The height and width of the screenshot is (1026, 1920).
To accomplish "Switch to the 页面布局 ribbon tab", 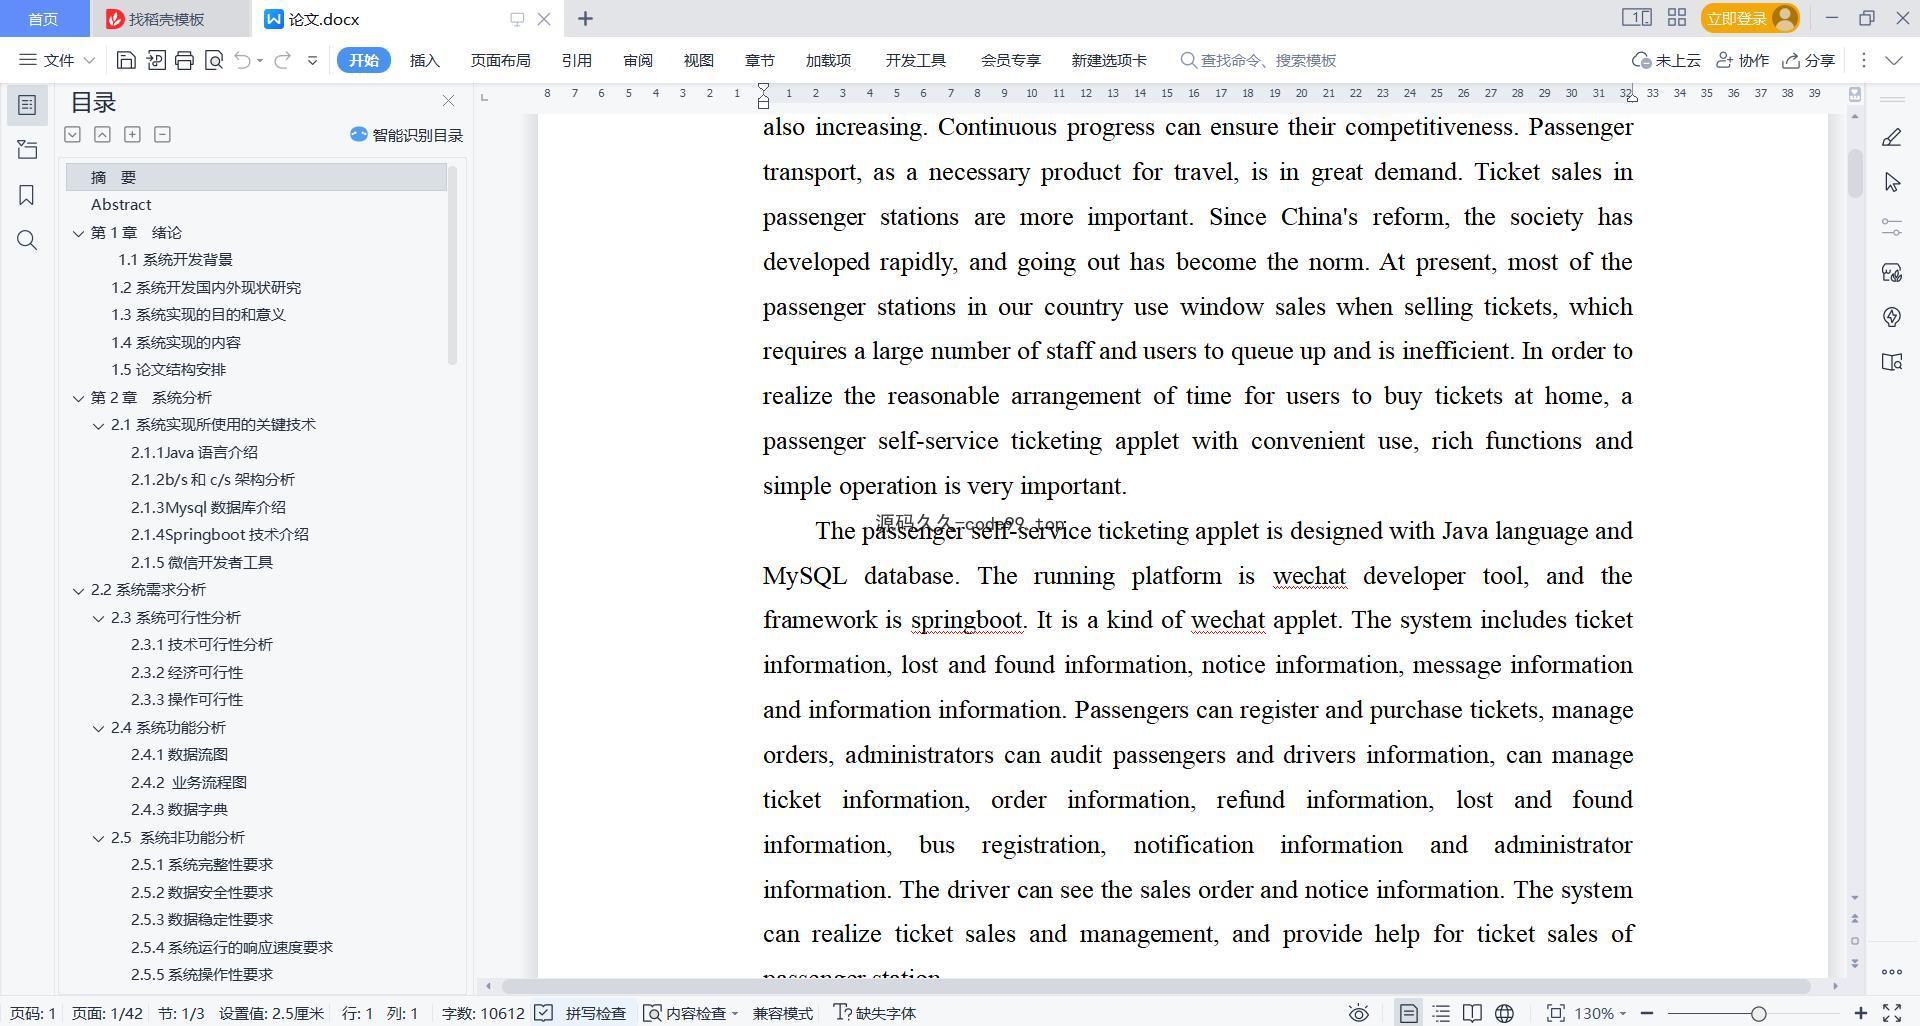I will point(500,60).
